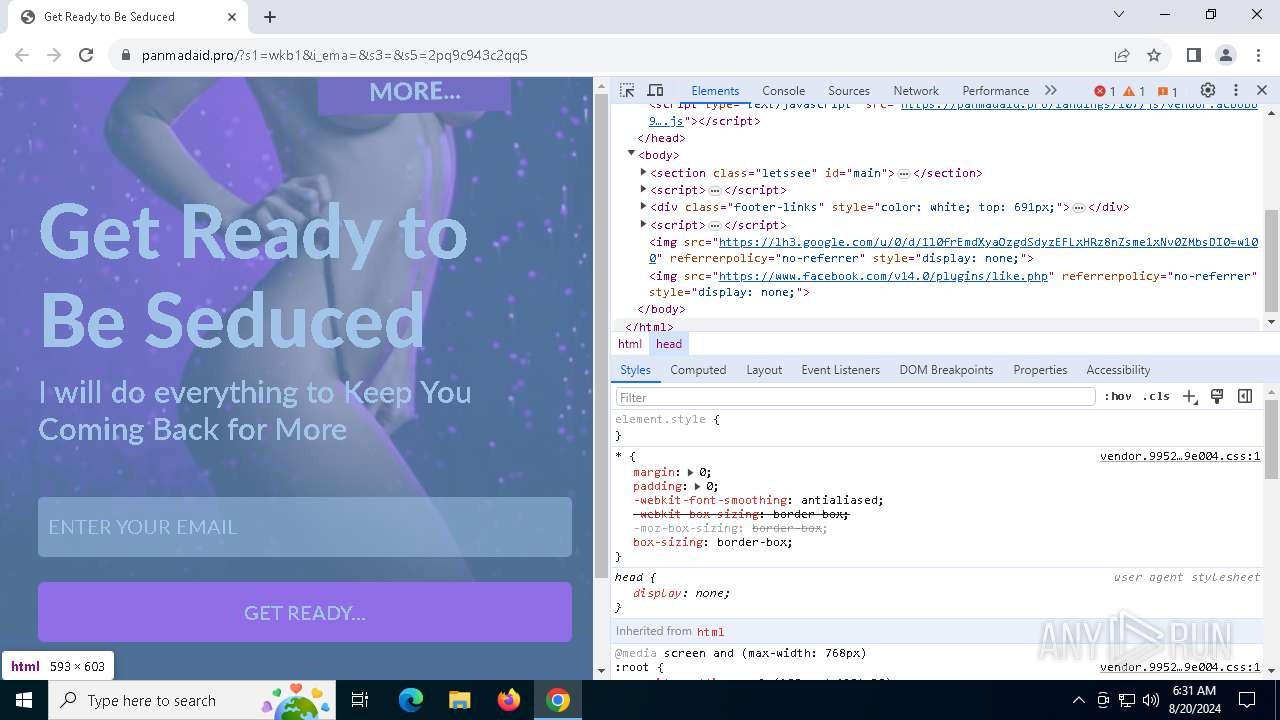The width and height of the screenshot is (1280, 720).
Task: Expand the padding shorthand property
Action: click(x=697, y=486)
